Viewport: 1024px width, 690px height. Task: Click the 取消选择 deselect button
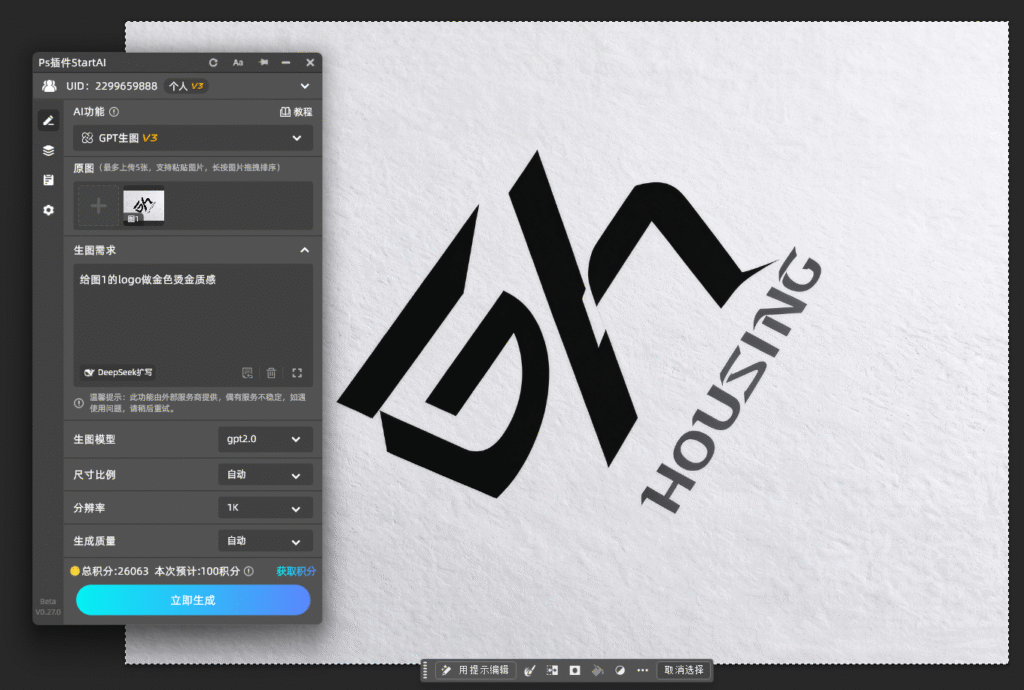pos(684,670)
